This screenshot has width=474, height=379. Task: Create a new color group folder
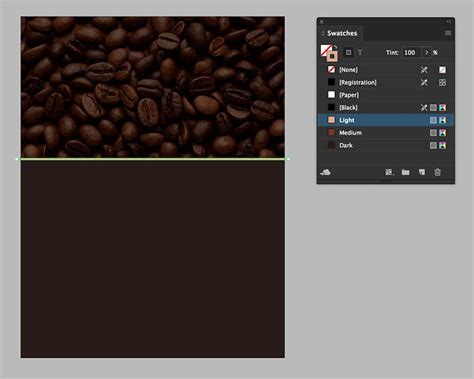(405, 172)
